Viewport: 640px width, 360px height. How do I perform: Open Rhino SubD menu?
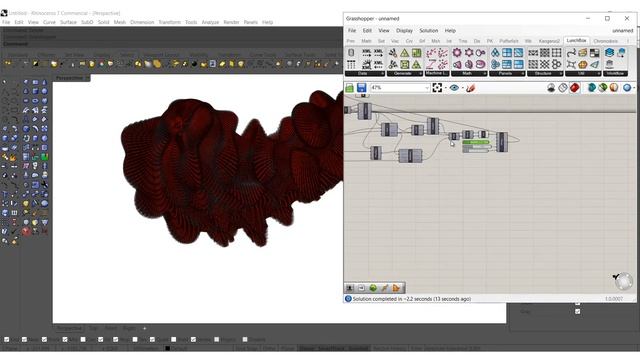[x=87, y=22]
